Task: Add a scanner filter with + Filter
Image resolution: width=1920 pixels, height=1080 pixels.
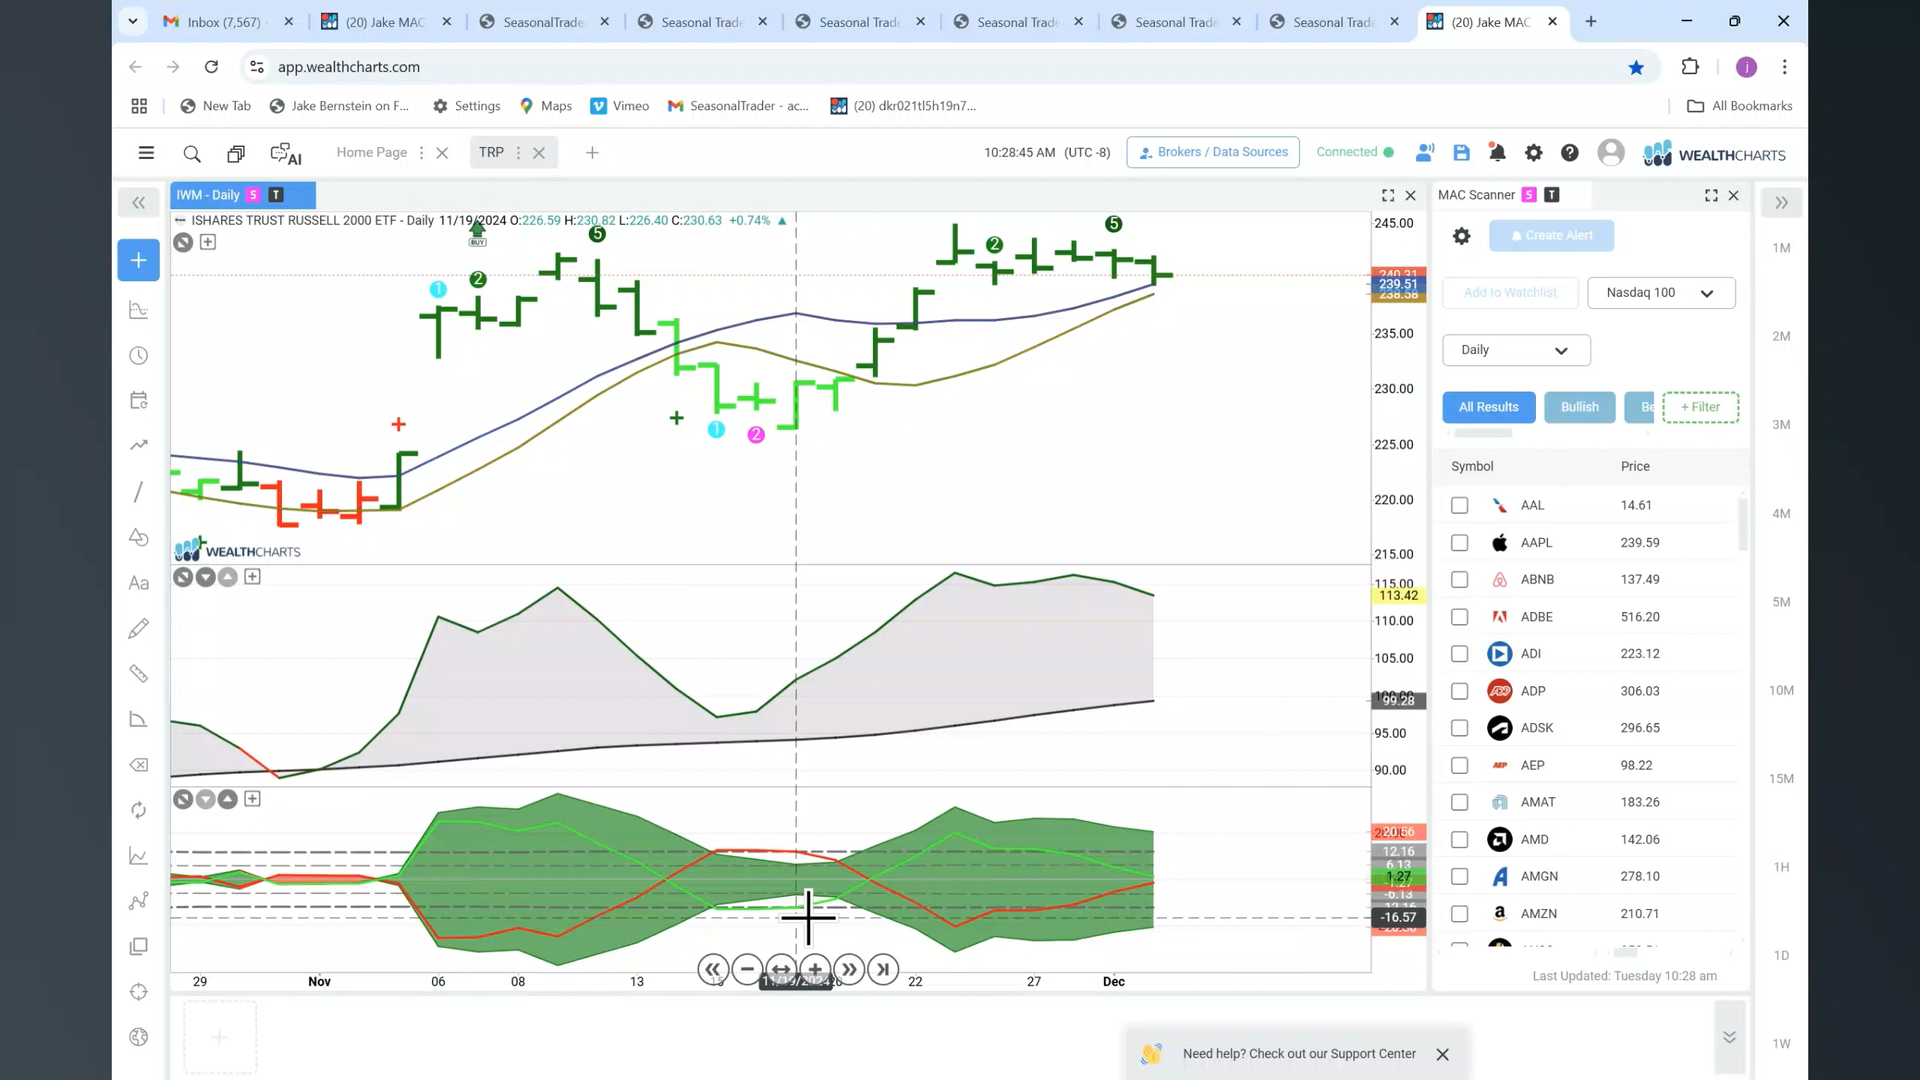Action: (x=1700, y=407)
